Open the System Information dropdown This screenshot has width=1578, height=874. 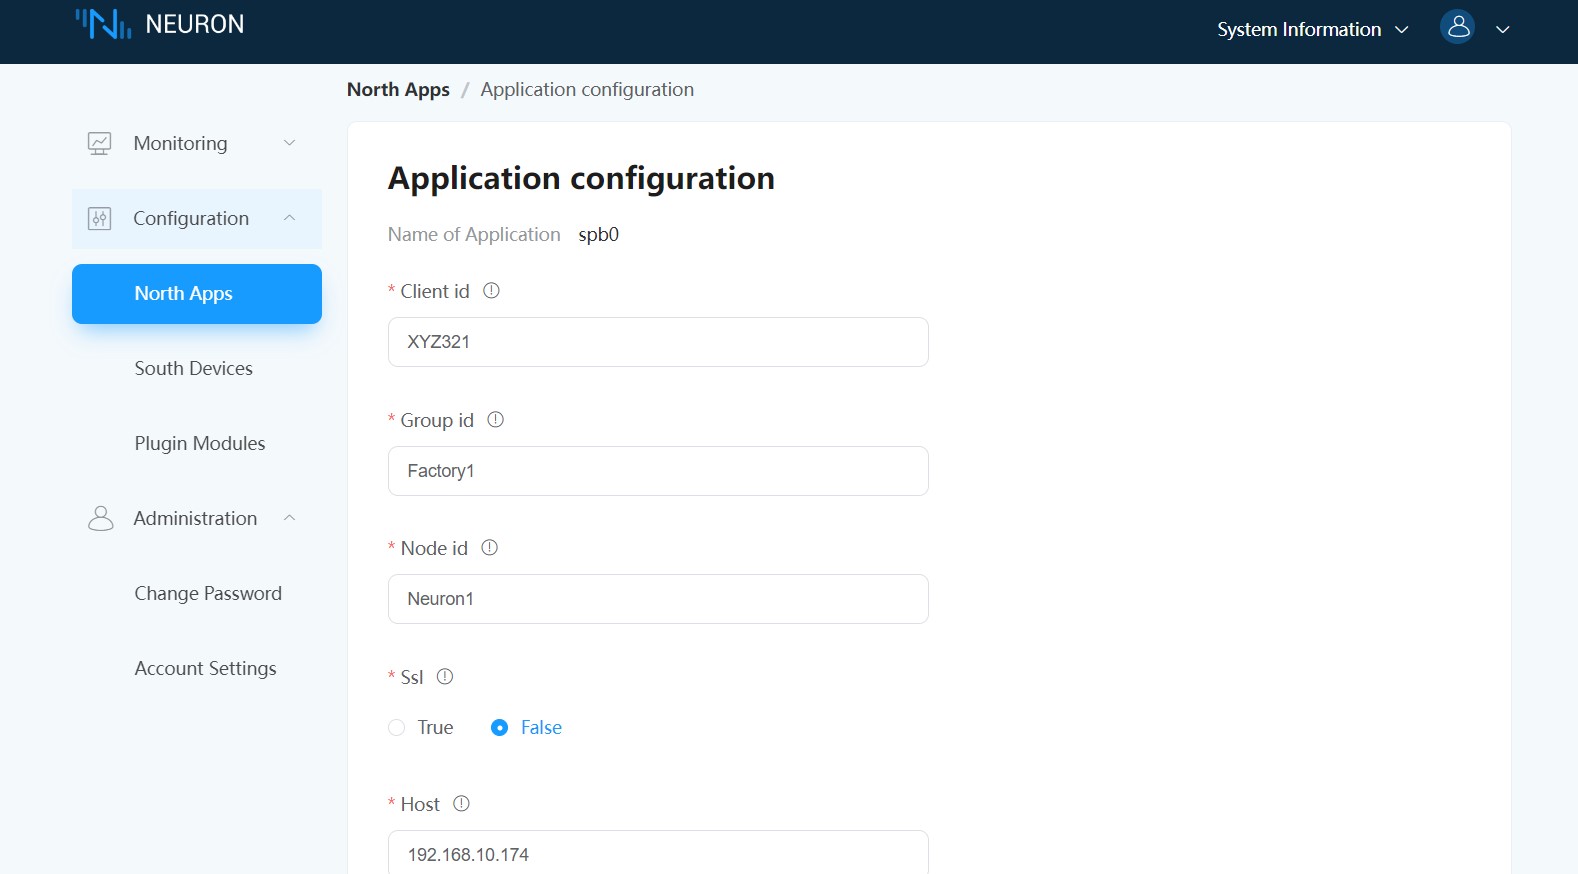click(1311, 30)
